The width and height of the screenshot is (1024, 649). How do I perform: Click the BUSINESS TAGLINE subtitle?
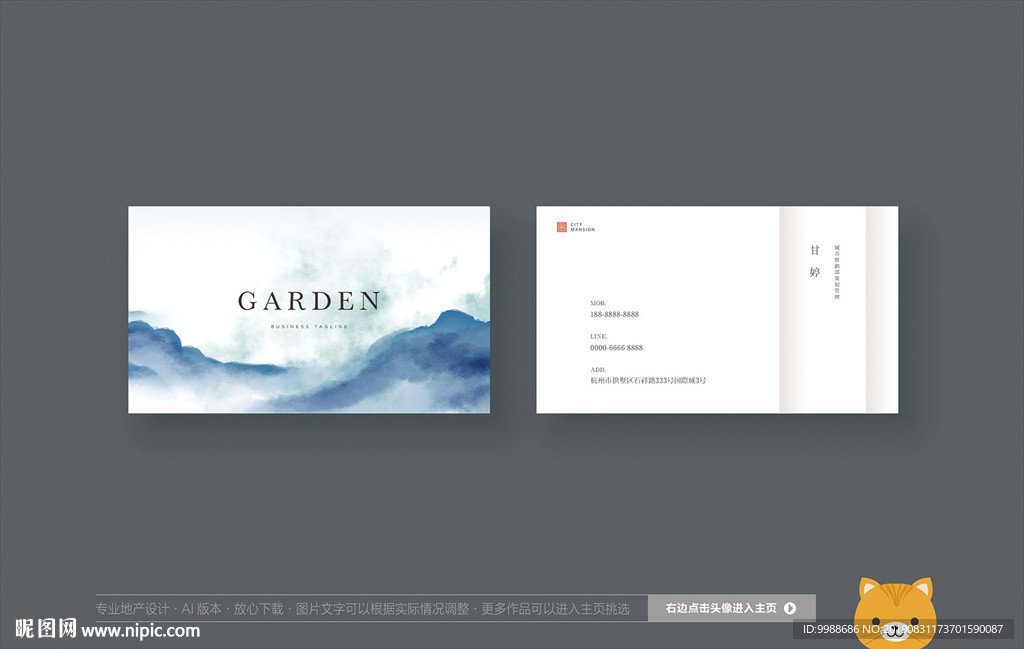click(309, 326)
